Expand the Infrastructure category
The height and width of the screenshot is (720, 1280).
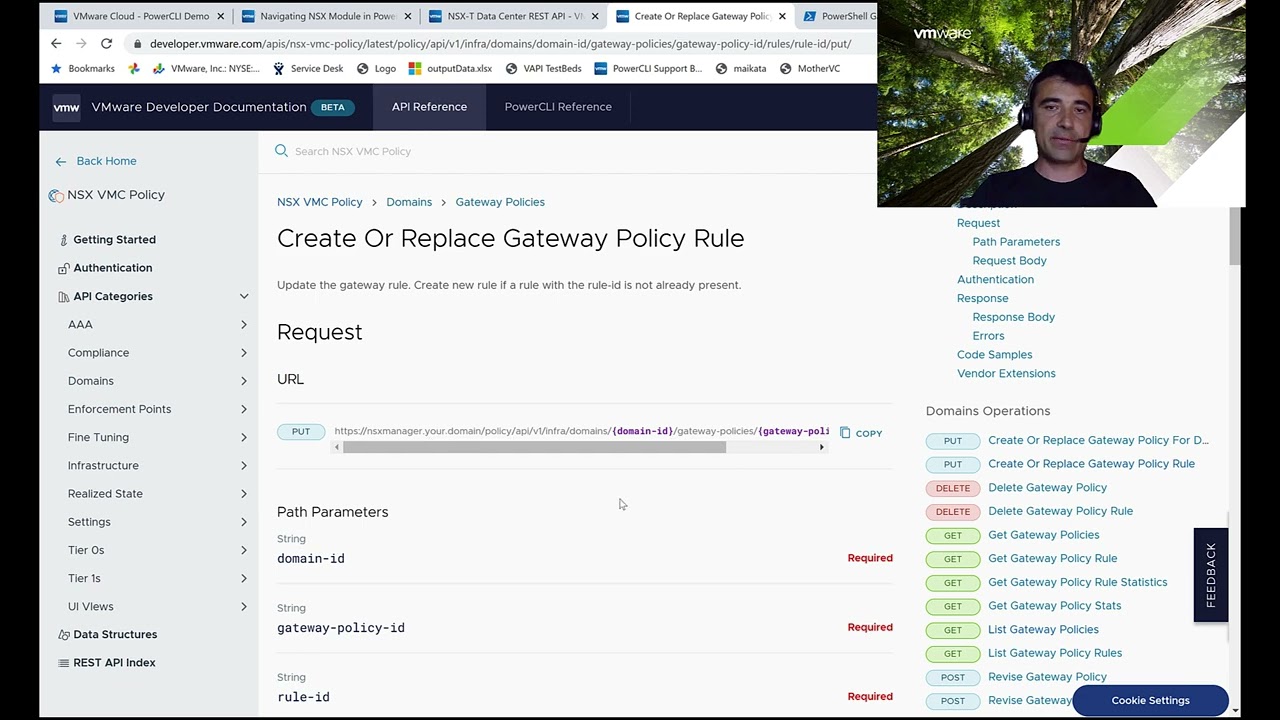tap(244, 466)
